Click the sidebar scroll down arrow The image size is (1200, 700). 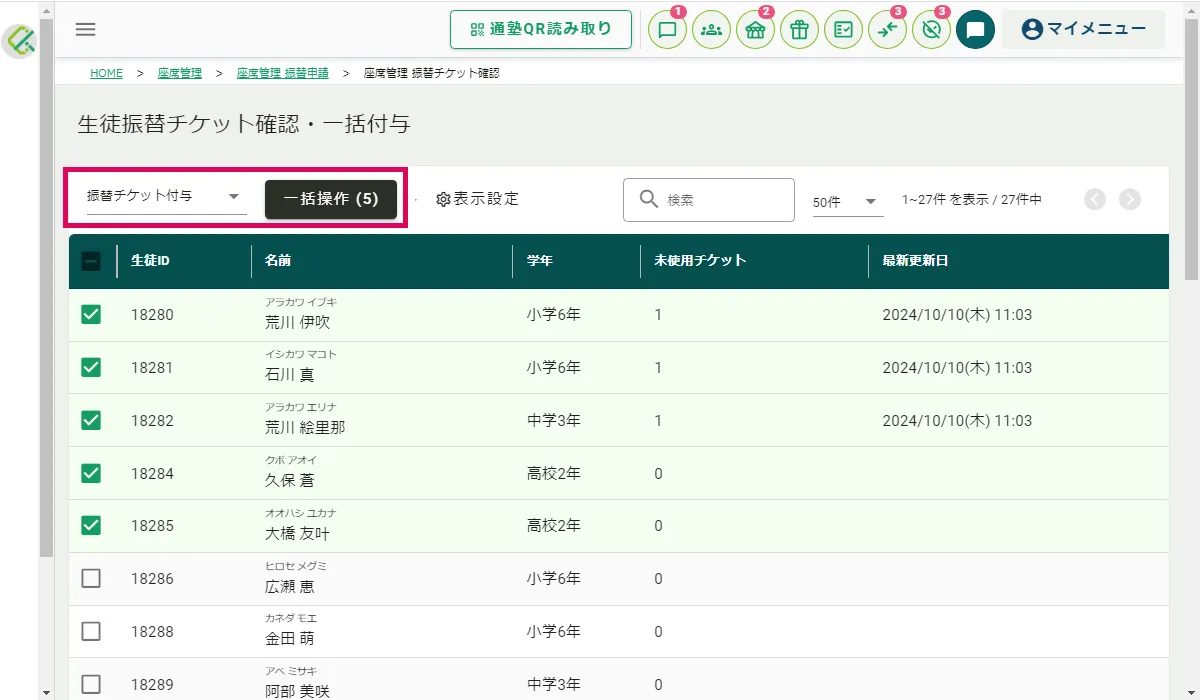(x=46, y=692)
